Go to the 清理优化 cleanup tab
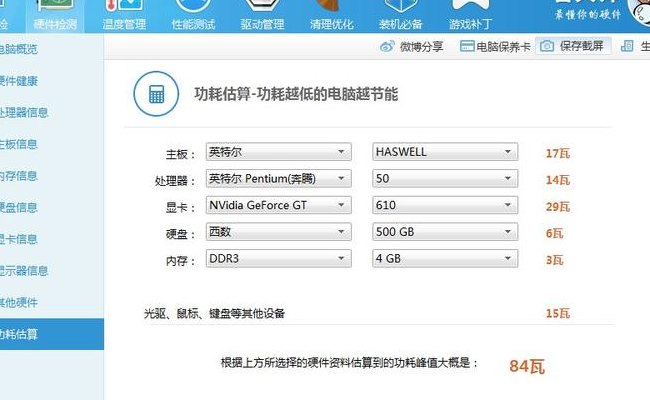 click(331, 16)
